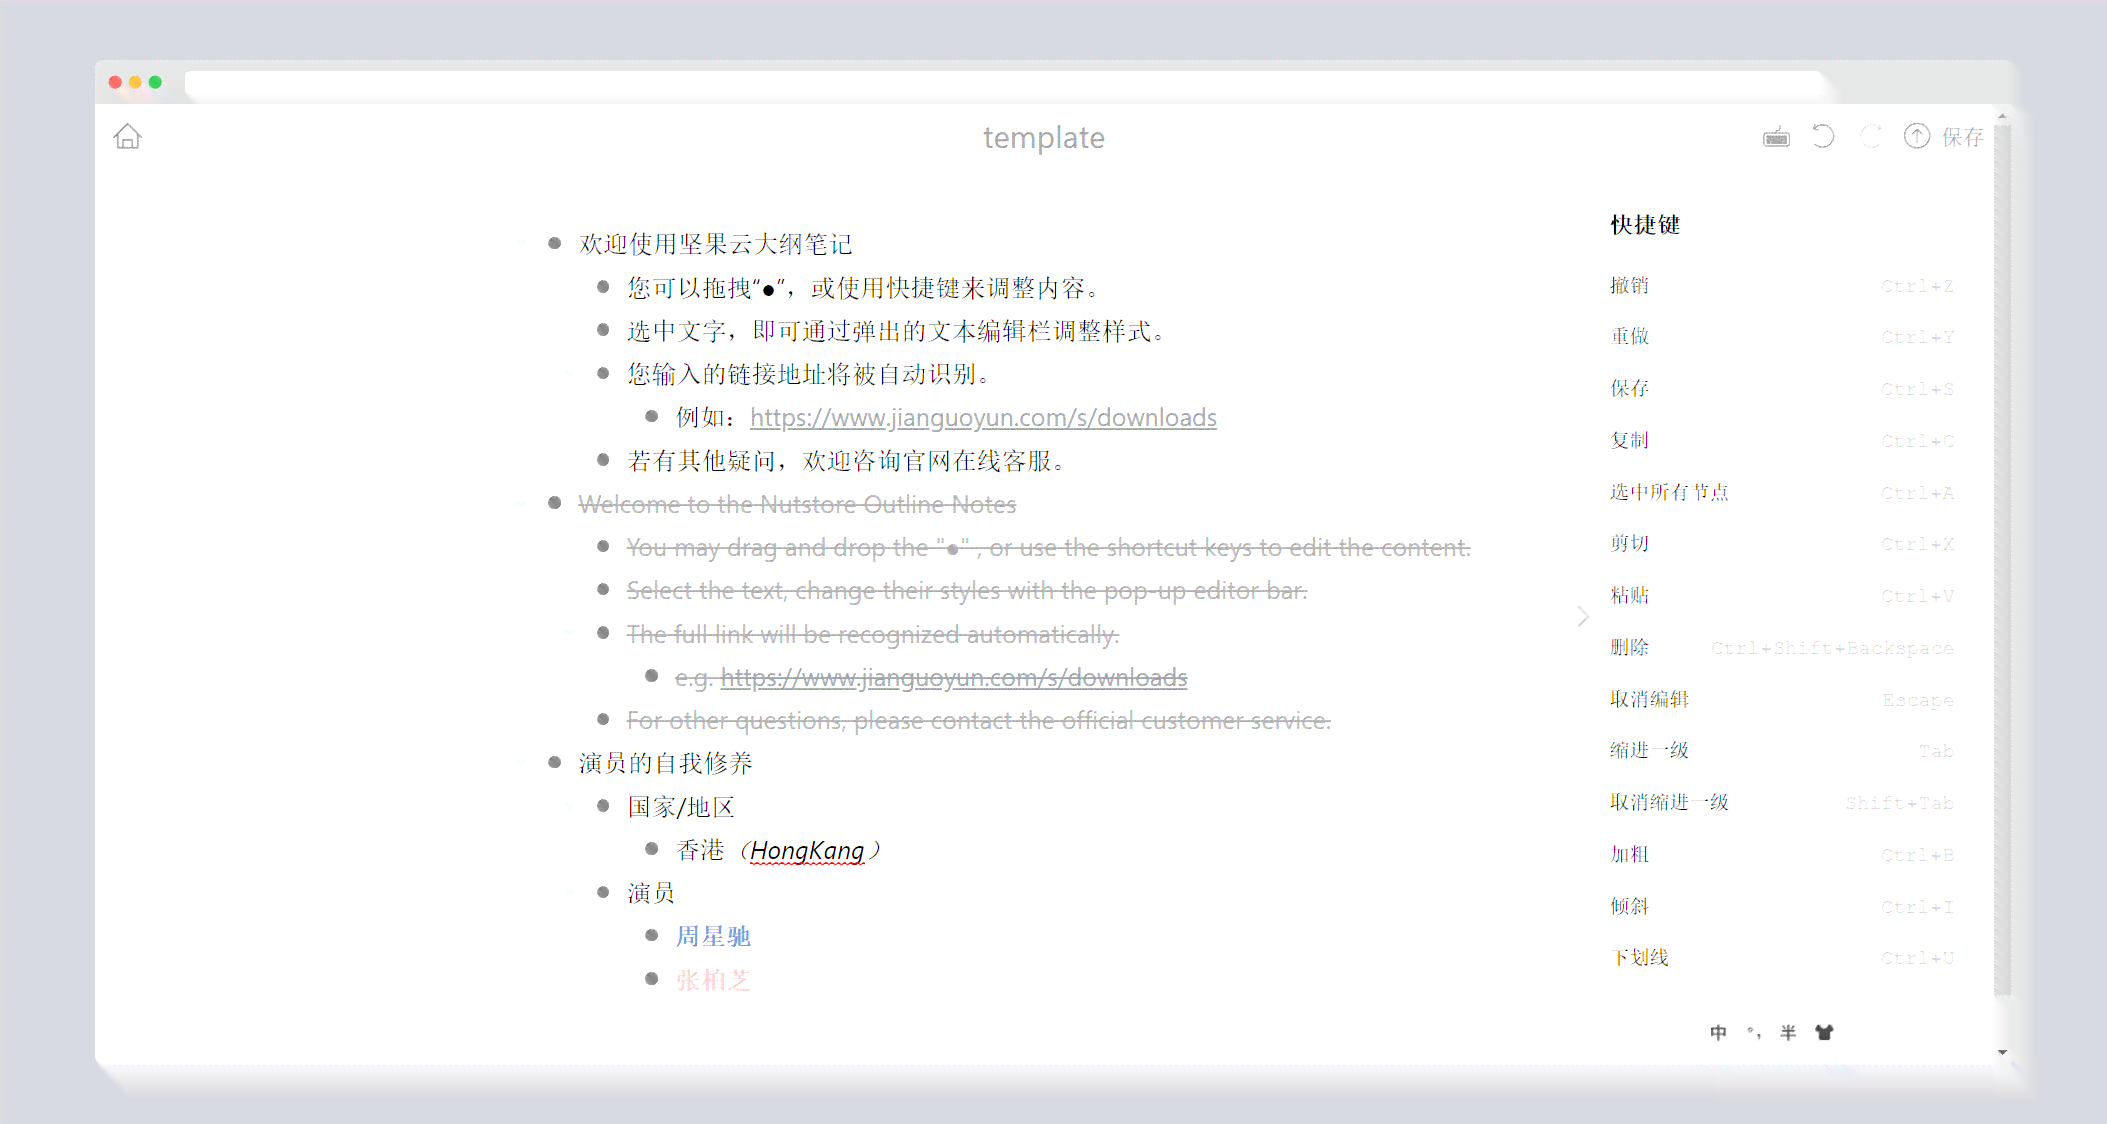Switch IME language via the 中 indicator
This screenshot has height=1124, width=2107.
coord(1718,1032)
